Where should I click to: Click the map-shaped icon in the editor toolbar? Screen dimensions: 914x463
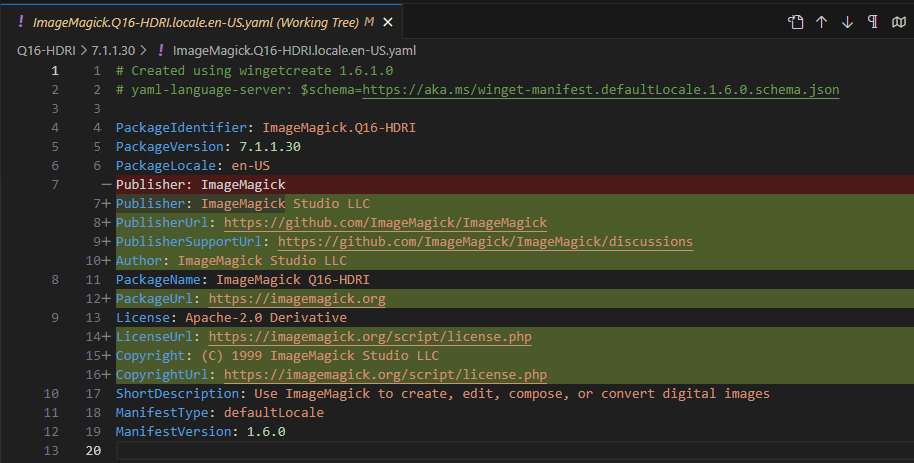tap(898, 22)
